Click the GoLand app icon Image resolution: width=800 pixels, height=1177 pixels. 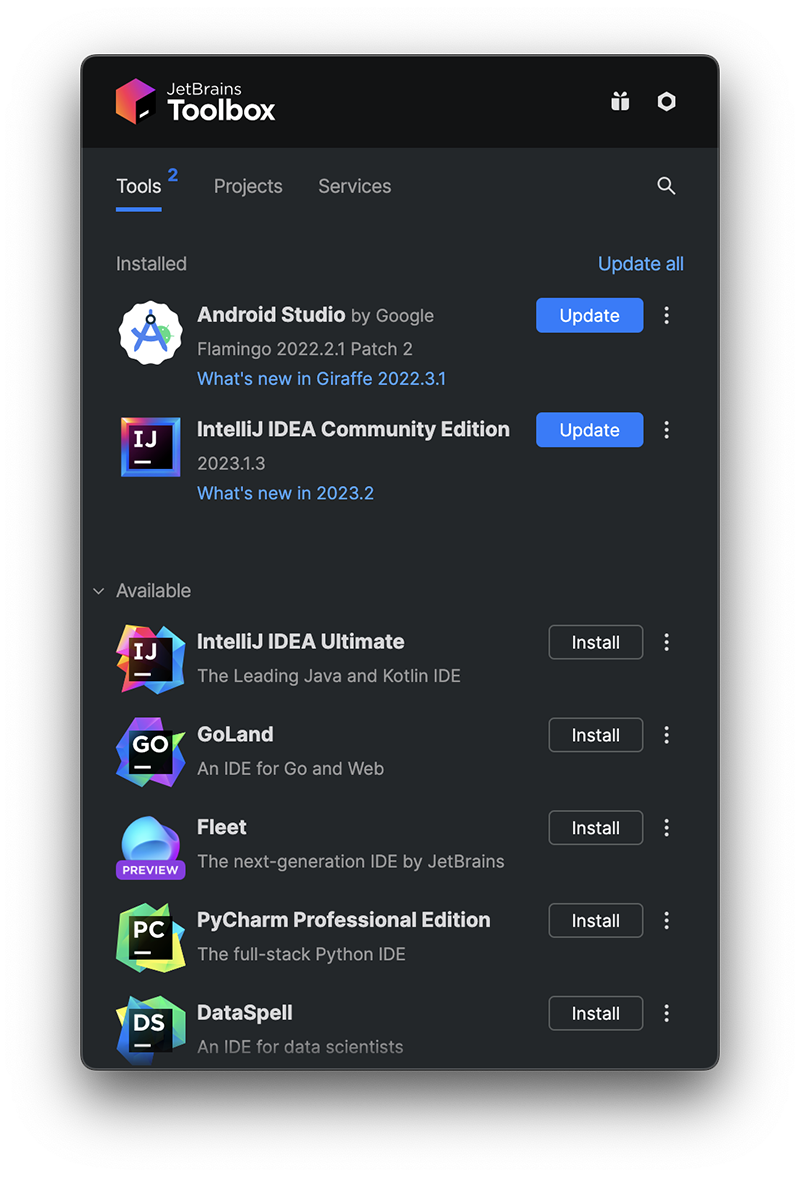[150, 751]
